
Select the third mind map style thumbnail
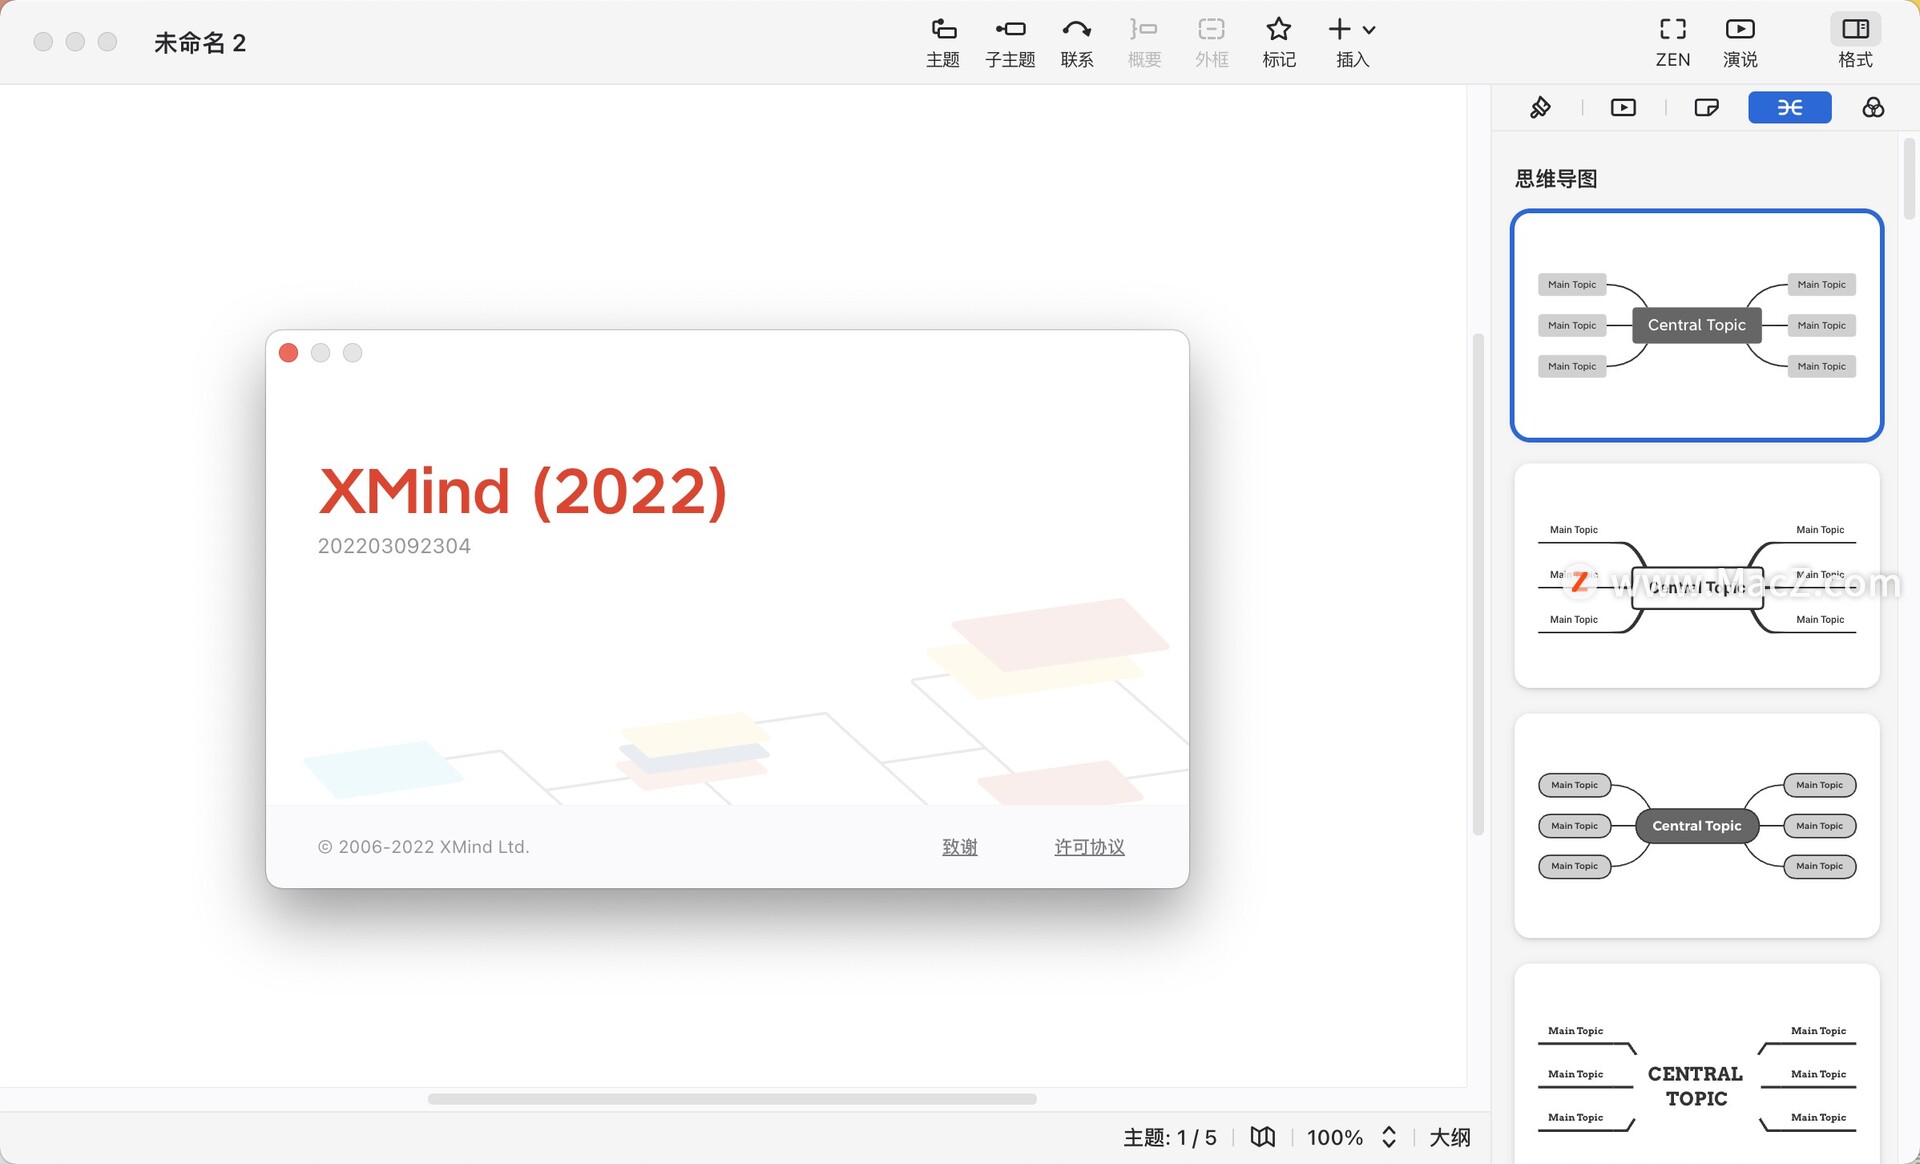coord(1696,824)
